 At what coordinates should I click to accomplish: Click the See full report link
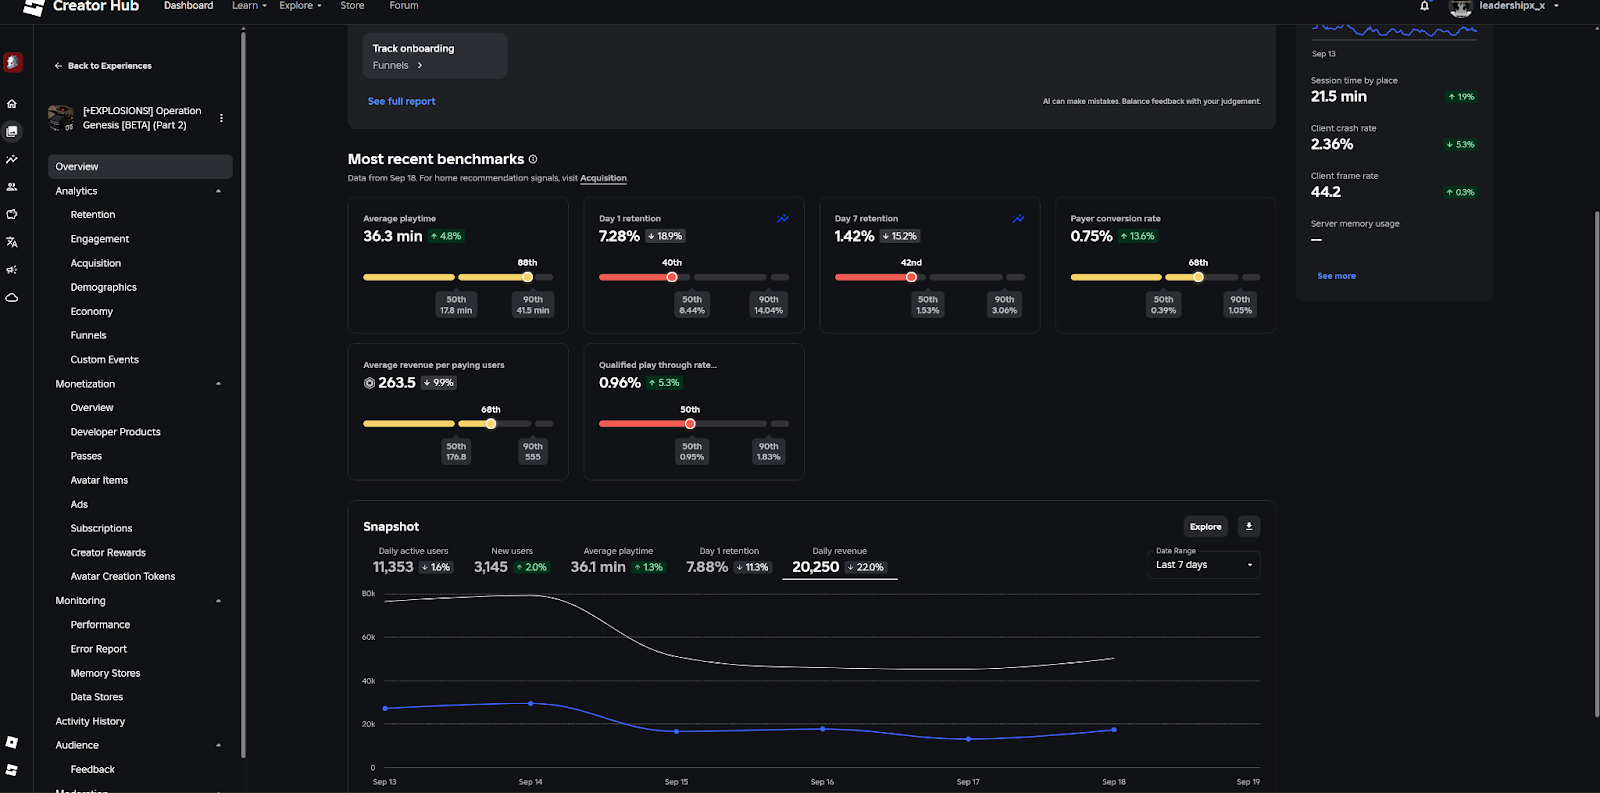(x=401, y=101)
